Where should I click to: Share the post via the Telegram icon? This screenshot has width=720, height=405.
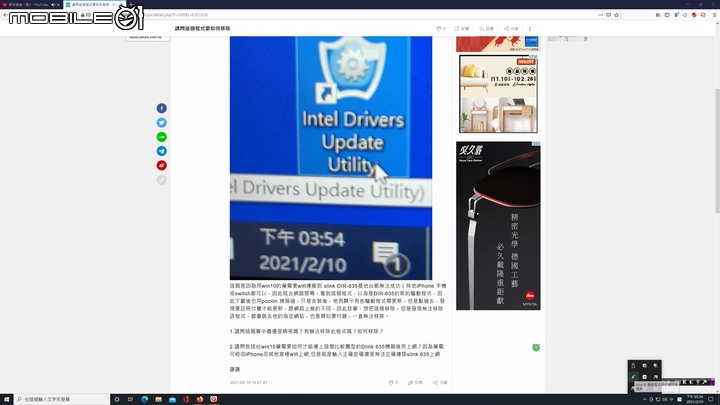(162, 151)
